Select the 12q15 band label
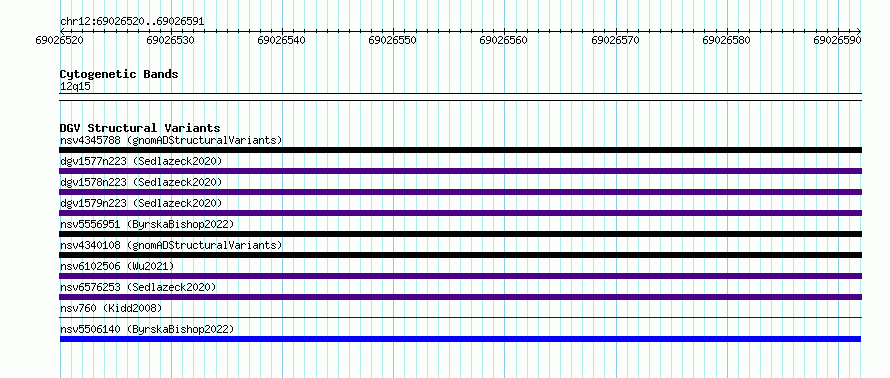This screenshot has height=378, width=890. click(75, 87)
